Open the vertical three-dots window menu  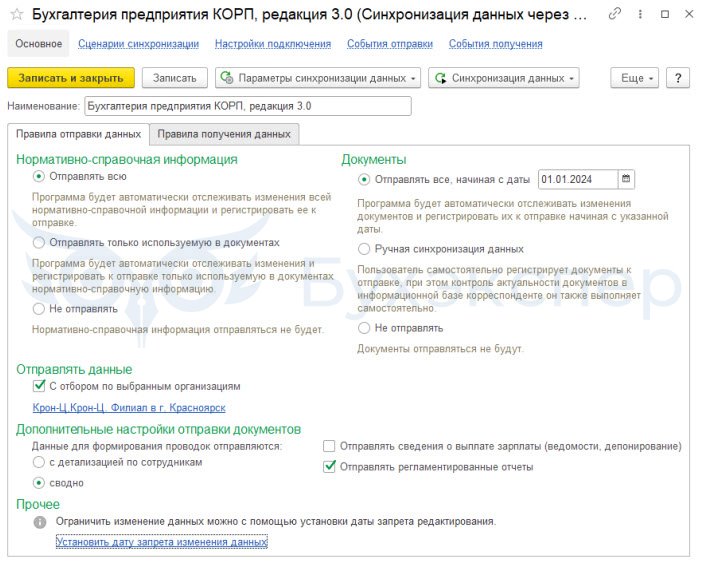[640, 14]
